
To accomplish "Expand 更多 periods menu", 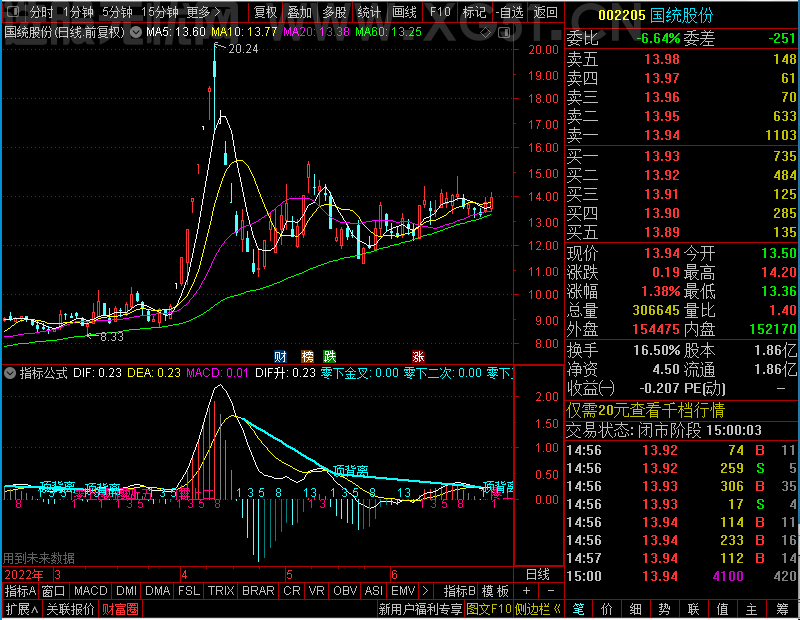I will (x=203, y=12).
